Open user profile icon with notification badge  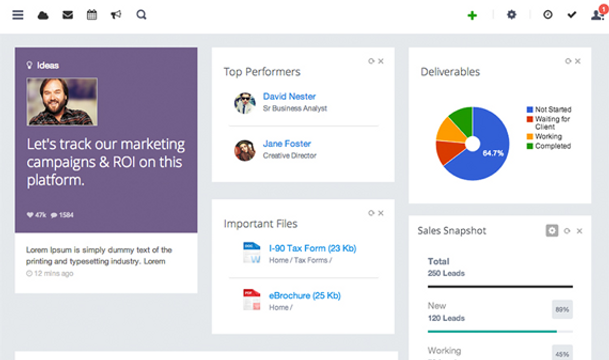click(x=598, y=14)
